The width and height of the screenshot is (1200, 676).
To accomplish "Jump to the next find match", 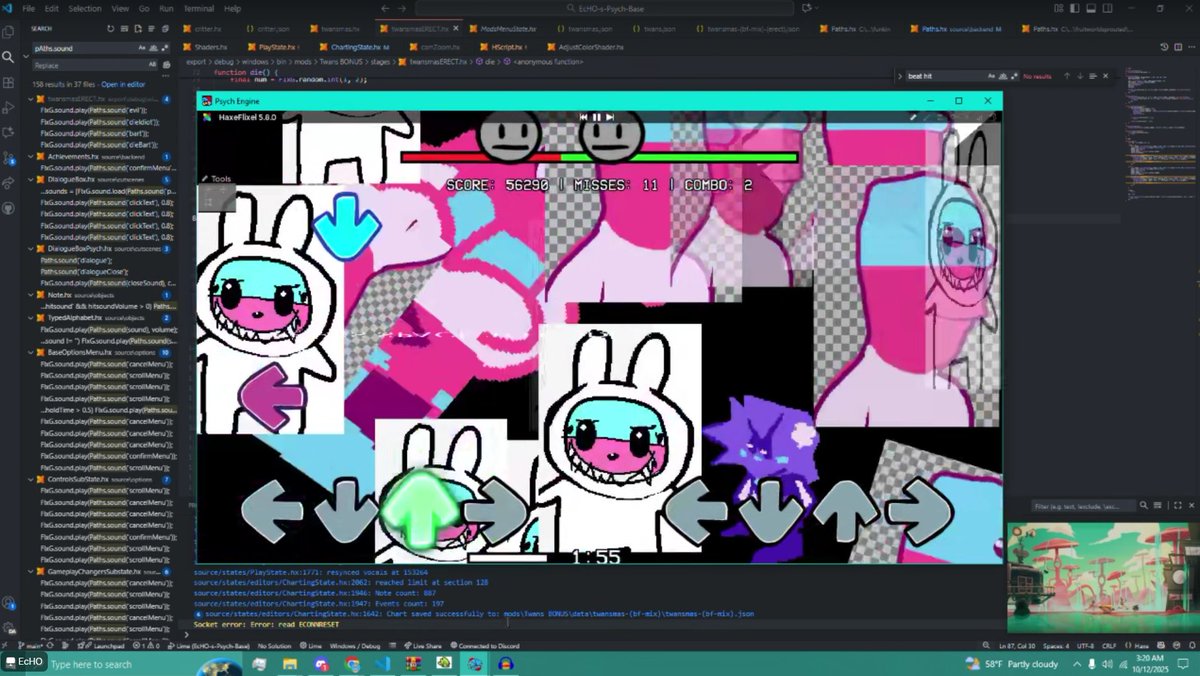I will pyautogui.click(x=1080, y=76).
